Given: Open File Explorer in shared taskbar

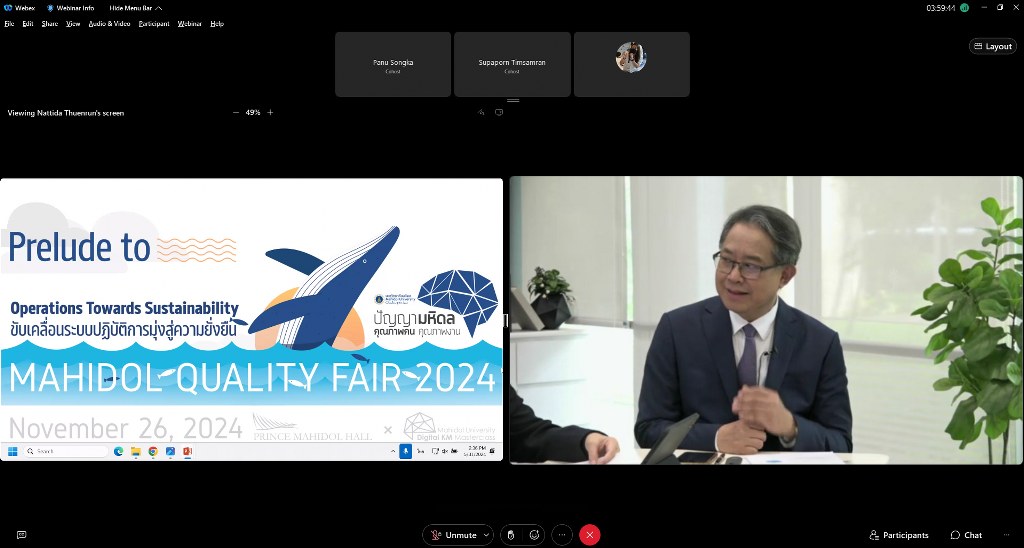Looking at the screenshot, I should click(x=136, y=451).
